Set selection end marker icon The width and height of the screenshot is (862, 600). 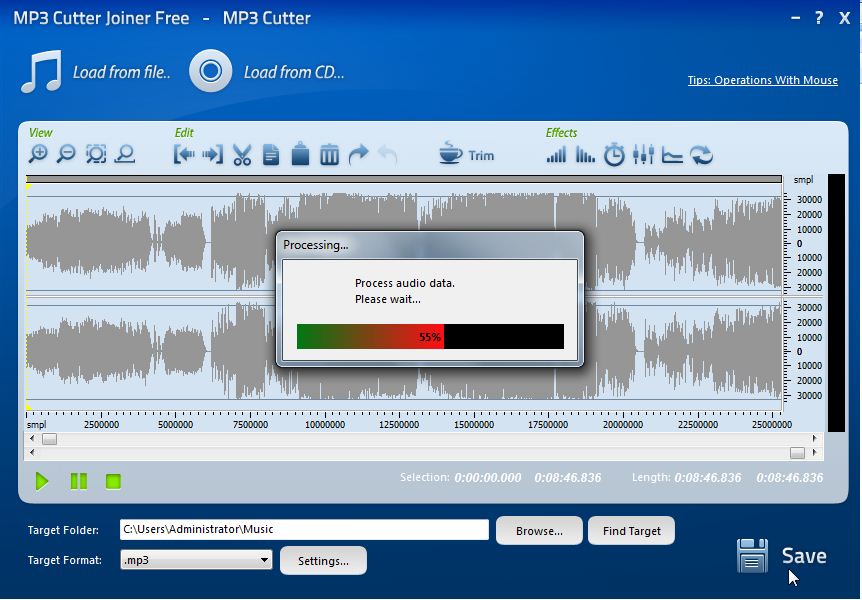coord(213,155)
